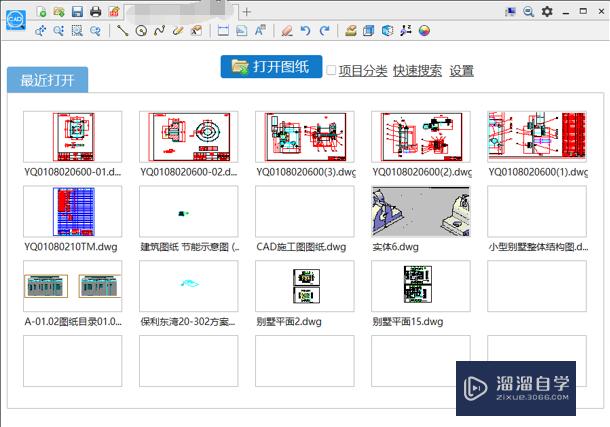Undo the last action

[305, 31]
